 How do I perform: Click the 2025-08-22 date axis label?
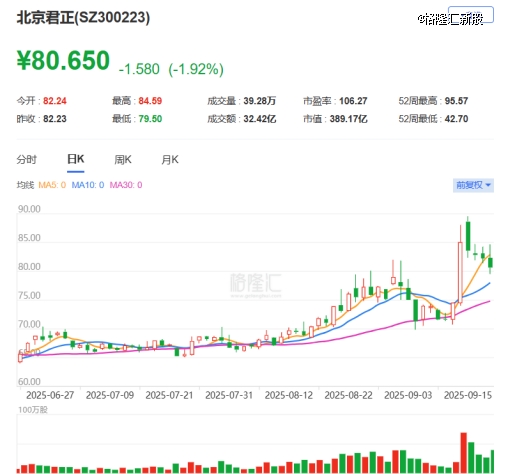click(348, 395)
